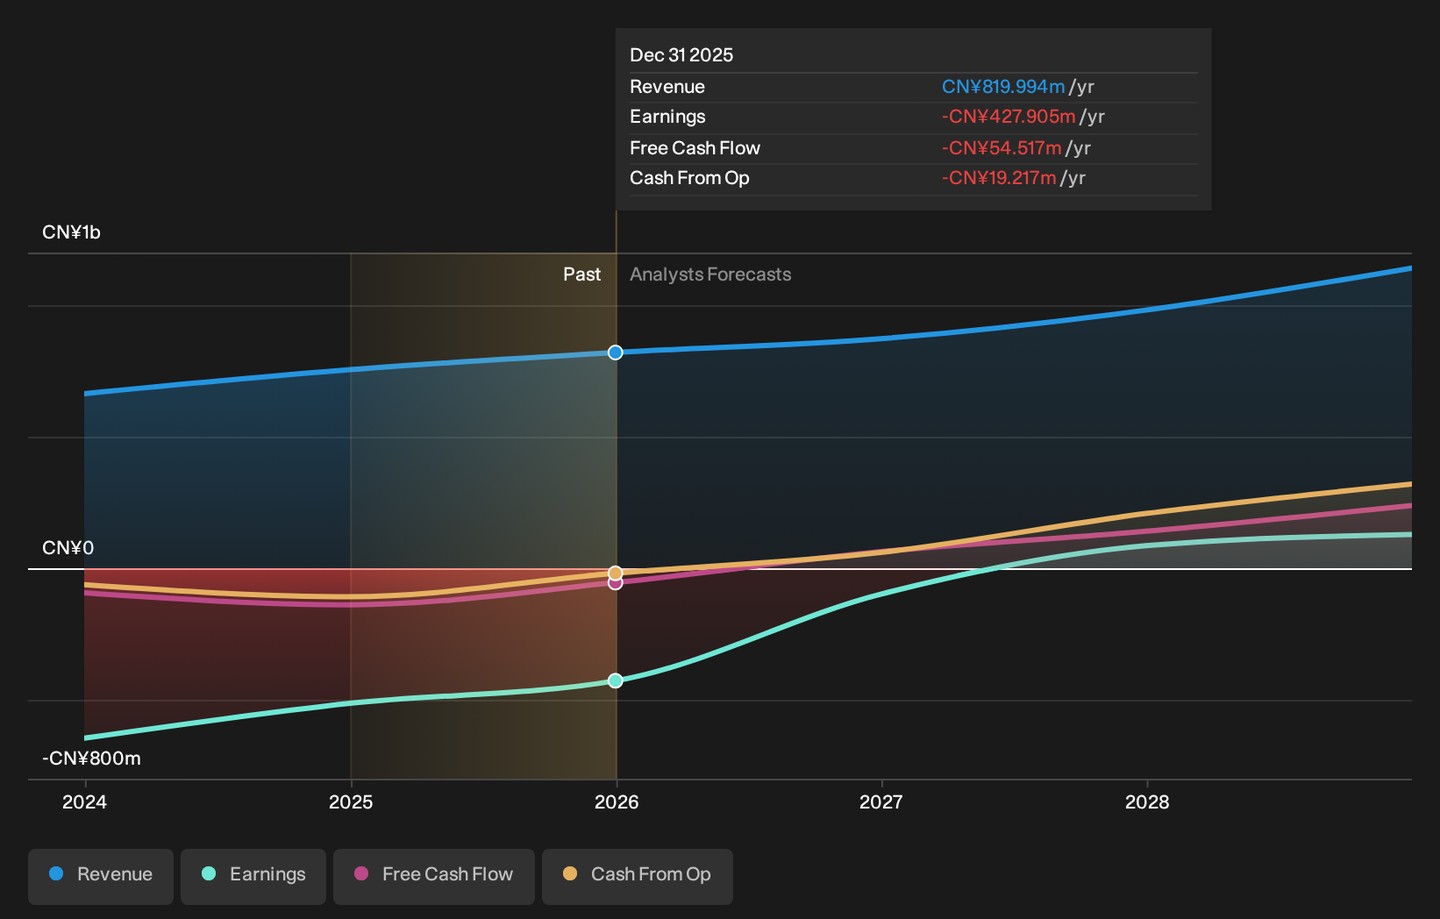This screenshot has width=1440, height=919.
Task: Click the tooltip Revenue value CN¥819.994m
Action: click(1003, 87)
